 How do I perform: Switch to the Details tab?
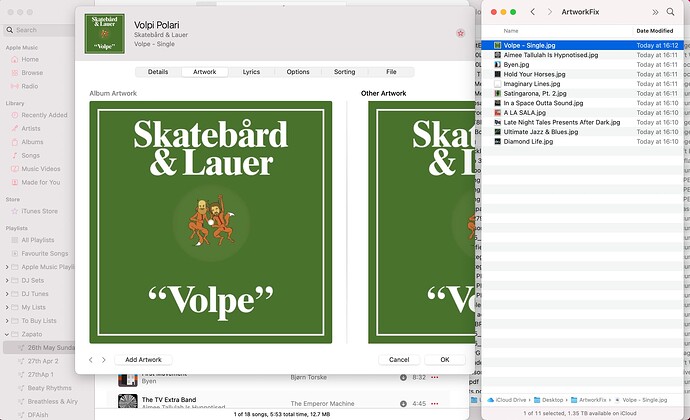(x=158, y=72)
